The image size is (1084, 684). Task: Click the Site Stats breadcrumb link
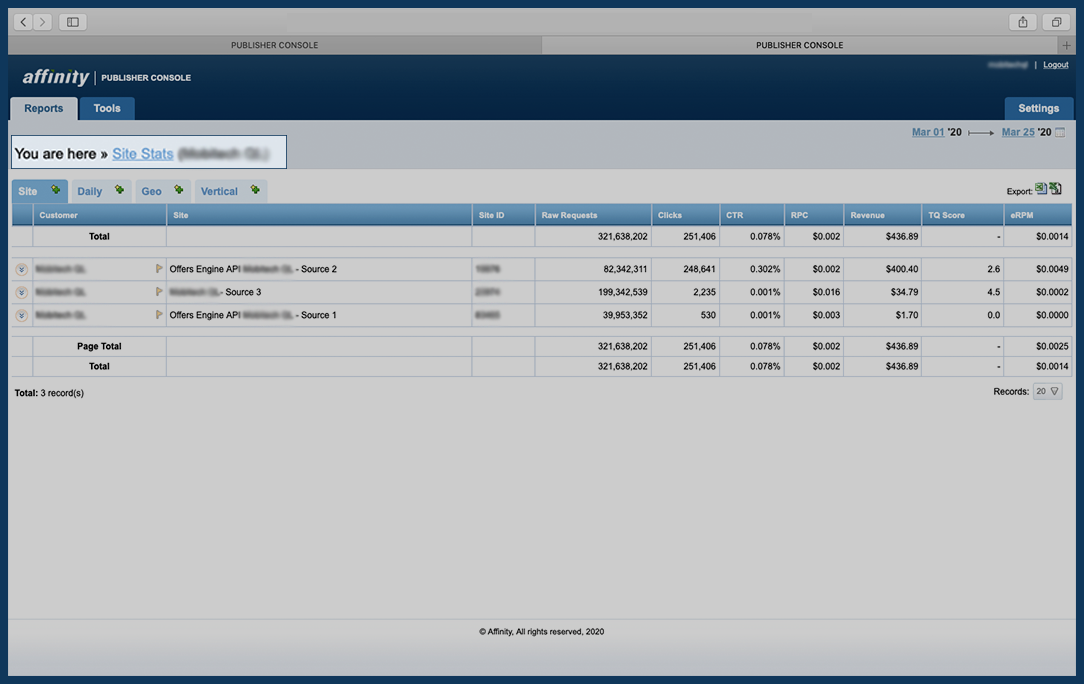[x=143, y=154]
